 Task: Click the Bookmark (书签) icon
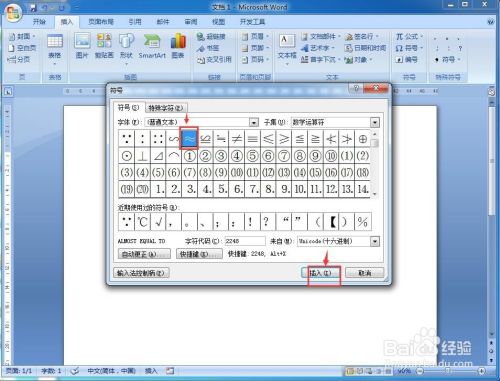pos(208,48)
